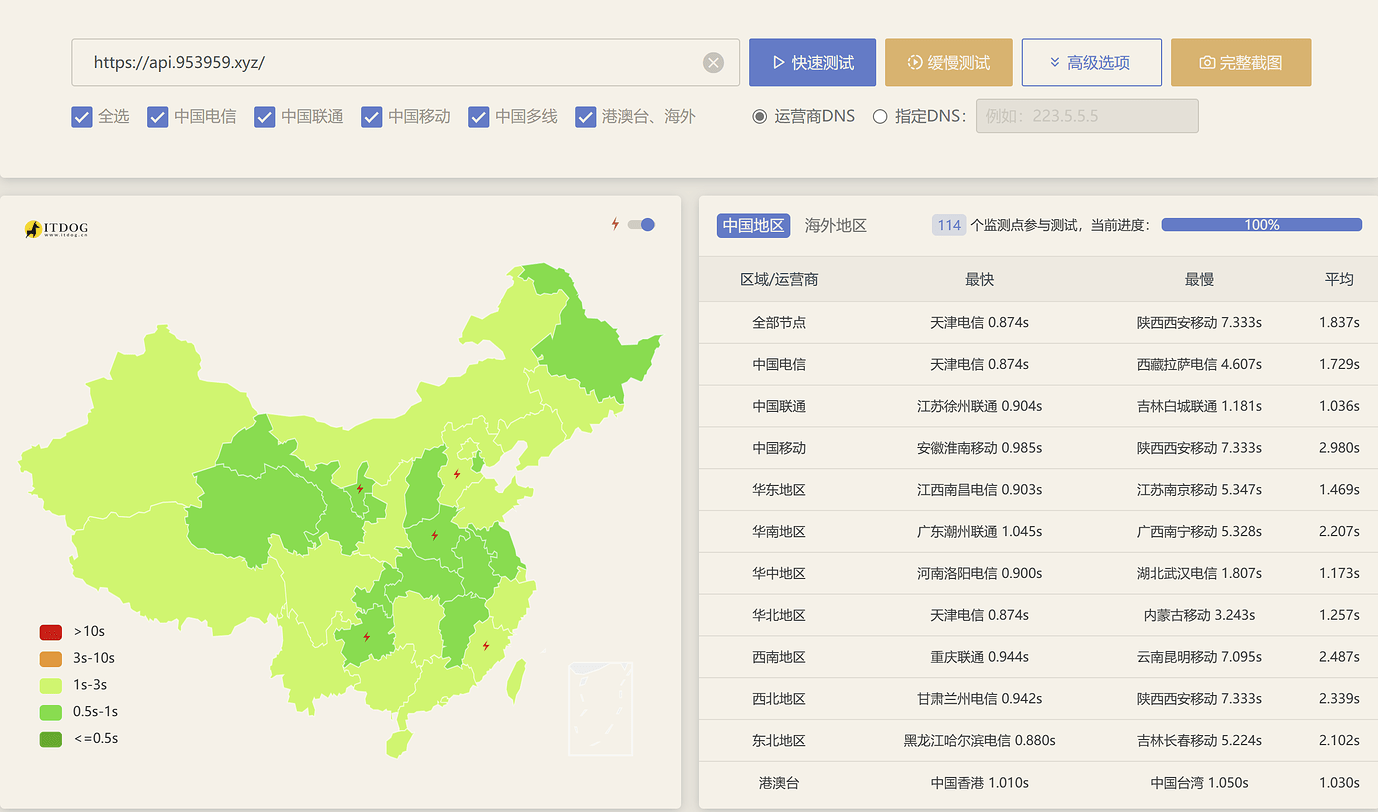The height and width of the screenshot is (812, 1378).
Task: Click the <=0.5s legend swatch
Action: (x=51, y=739)
